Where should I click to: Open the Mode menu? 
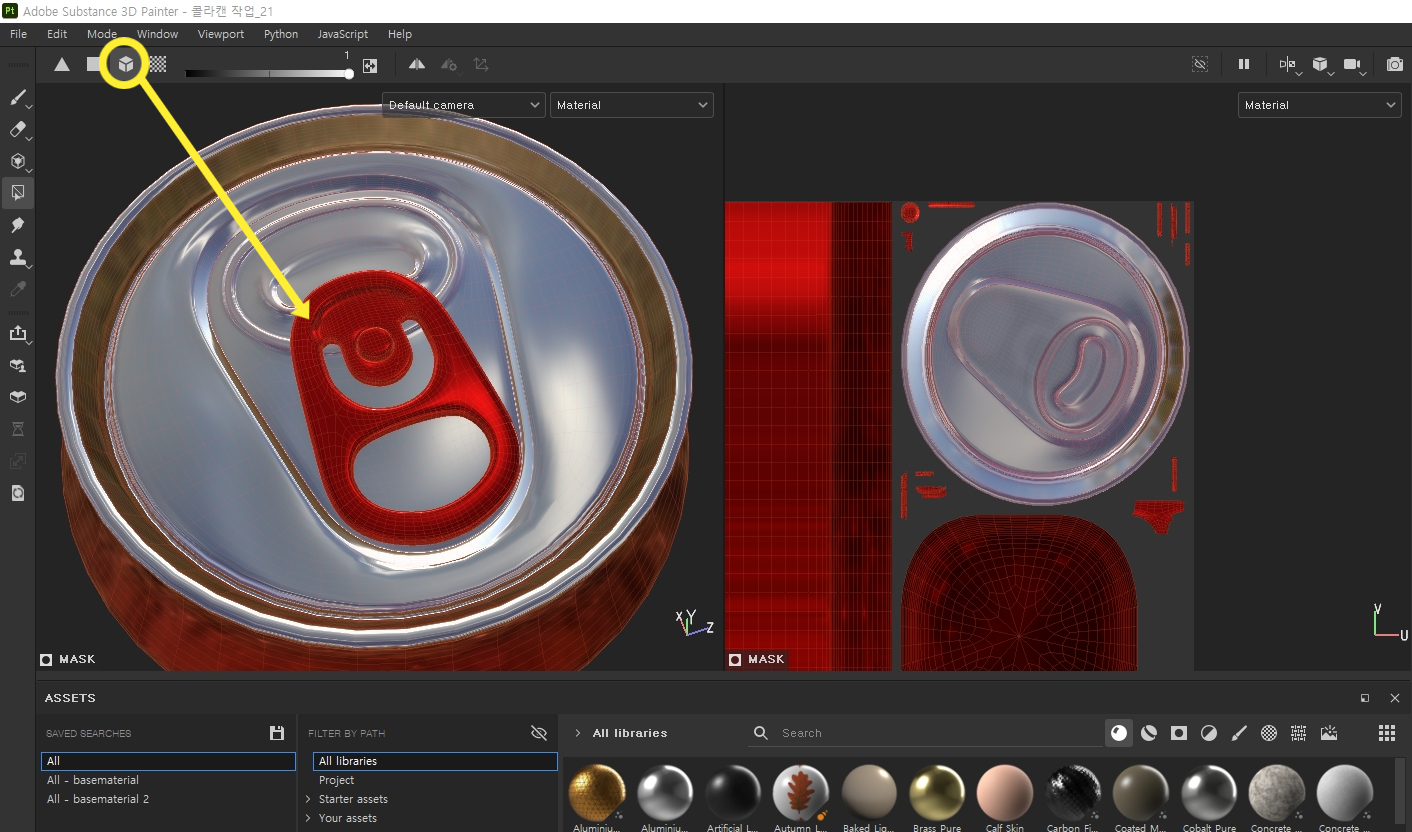tap(102, 34)
